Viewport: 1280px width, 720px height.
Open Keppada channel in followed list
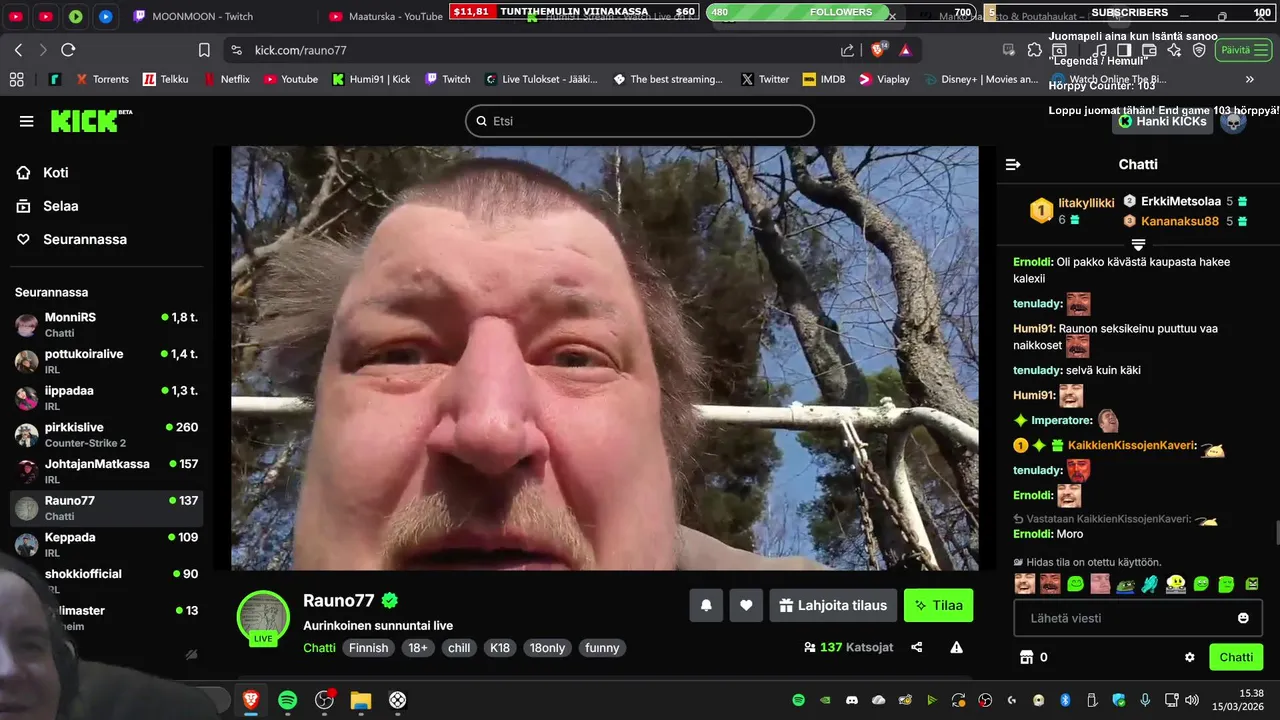[106, 544]
